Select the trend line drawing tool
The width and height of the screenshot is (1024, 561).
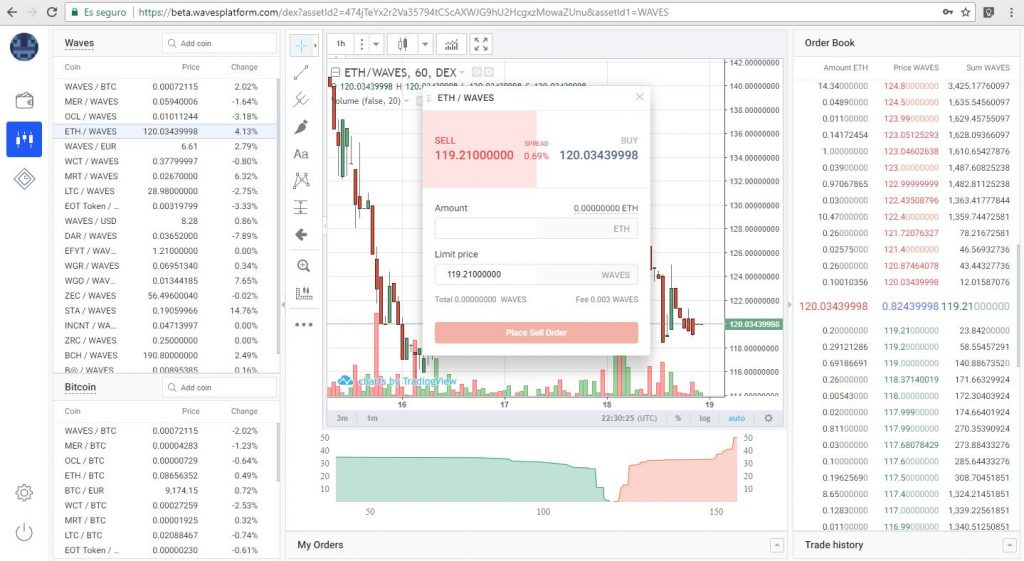pyautogui.click(x=301, y=72)
